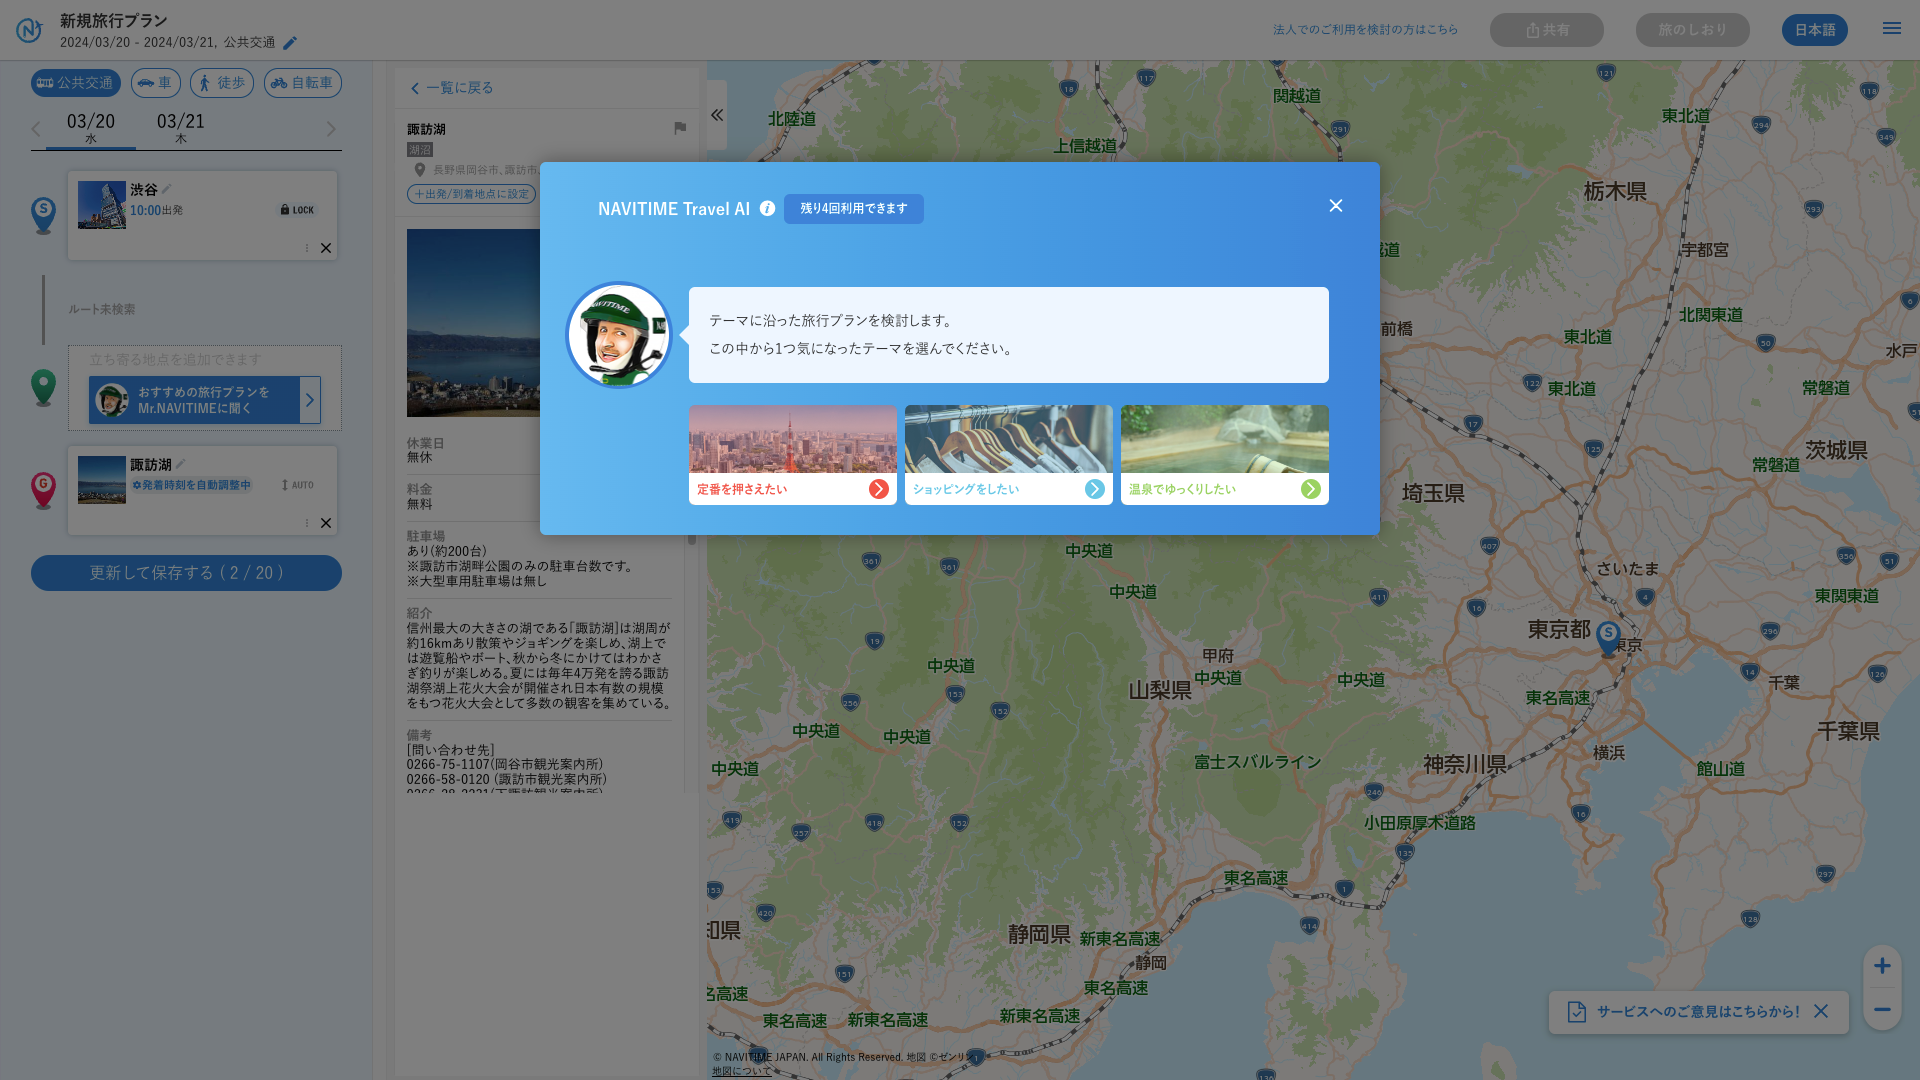Expand Mr.NAVITIME recommended plan arrow

(x=310, y=400)
